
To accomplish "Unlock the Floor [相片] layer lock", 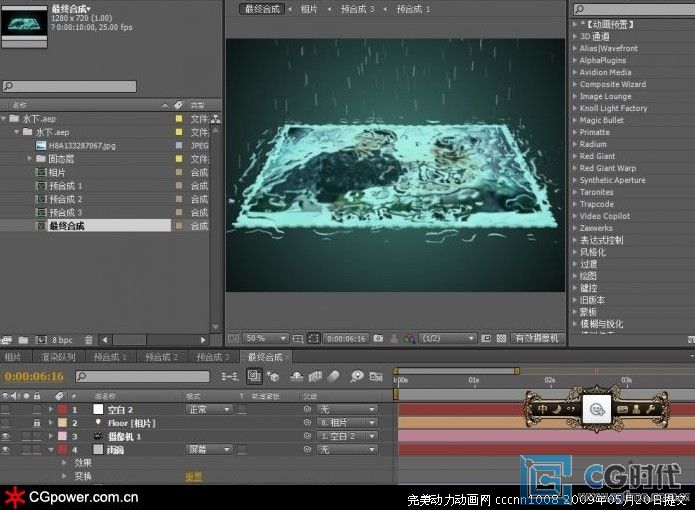I will [x=37, y=423].
